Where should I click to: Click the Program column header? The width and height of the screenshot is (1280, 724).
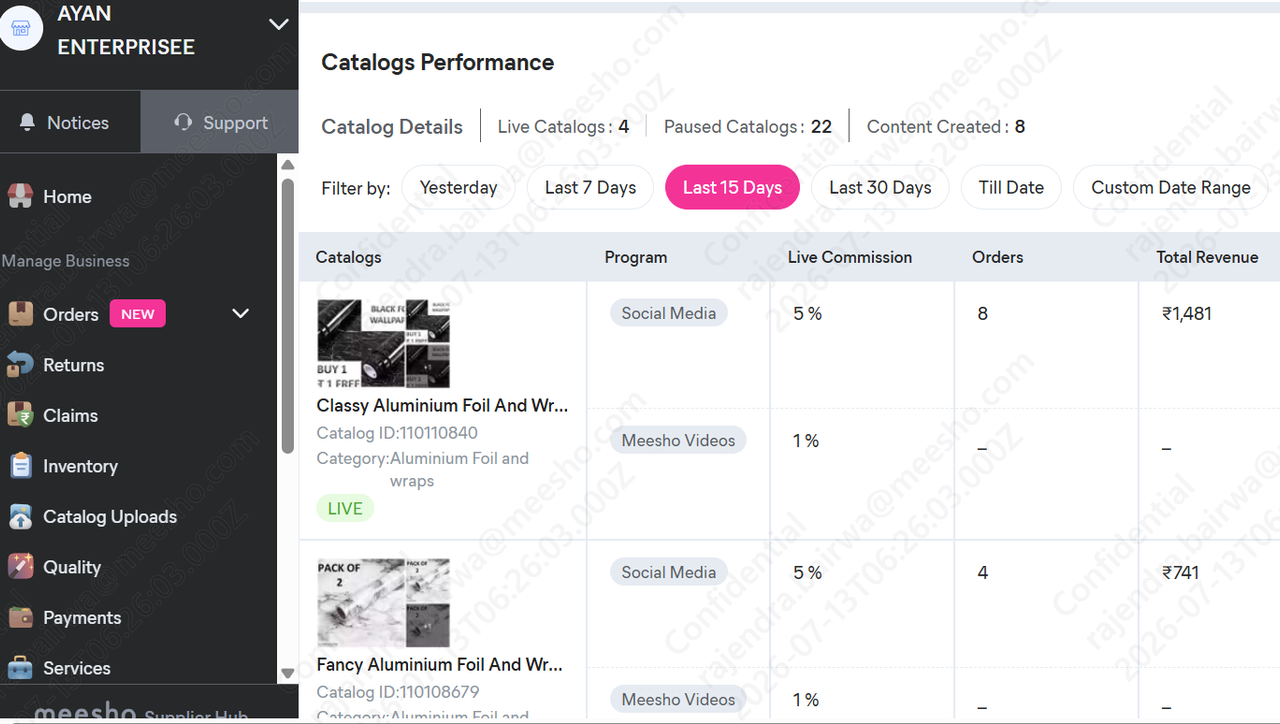coord(636,257)
